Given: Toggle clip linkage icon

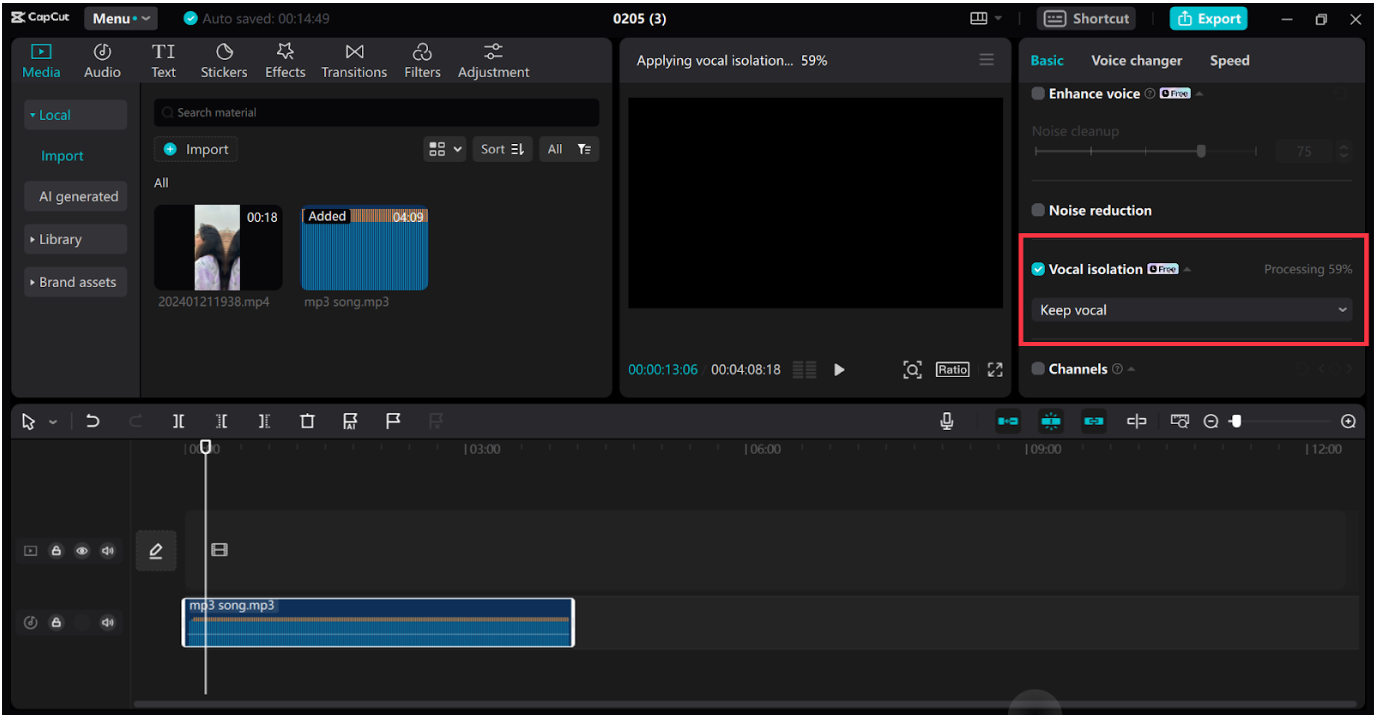Looking at the screenshot, I should [x=1094, y=422].
